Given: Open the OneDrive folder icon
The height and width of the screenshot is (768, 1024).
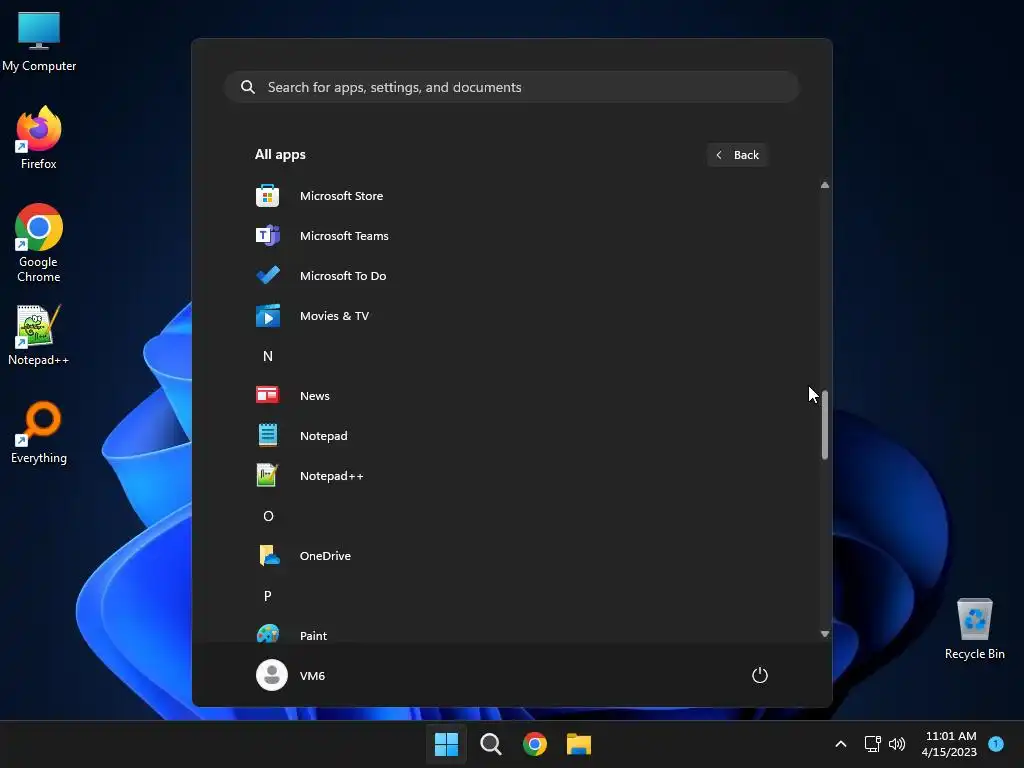Looking at the screenshot, I should tap(268, 556).
